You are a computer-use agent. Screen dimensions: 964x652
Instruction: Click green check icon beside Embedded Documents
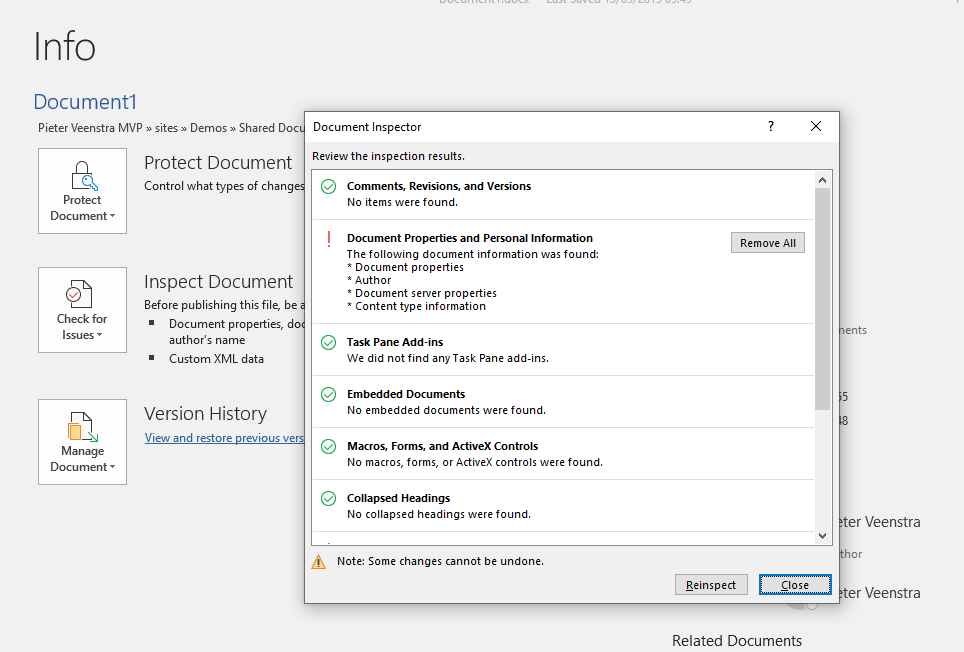[329, 395]
